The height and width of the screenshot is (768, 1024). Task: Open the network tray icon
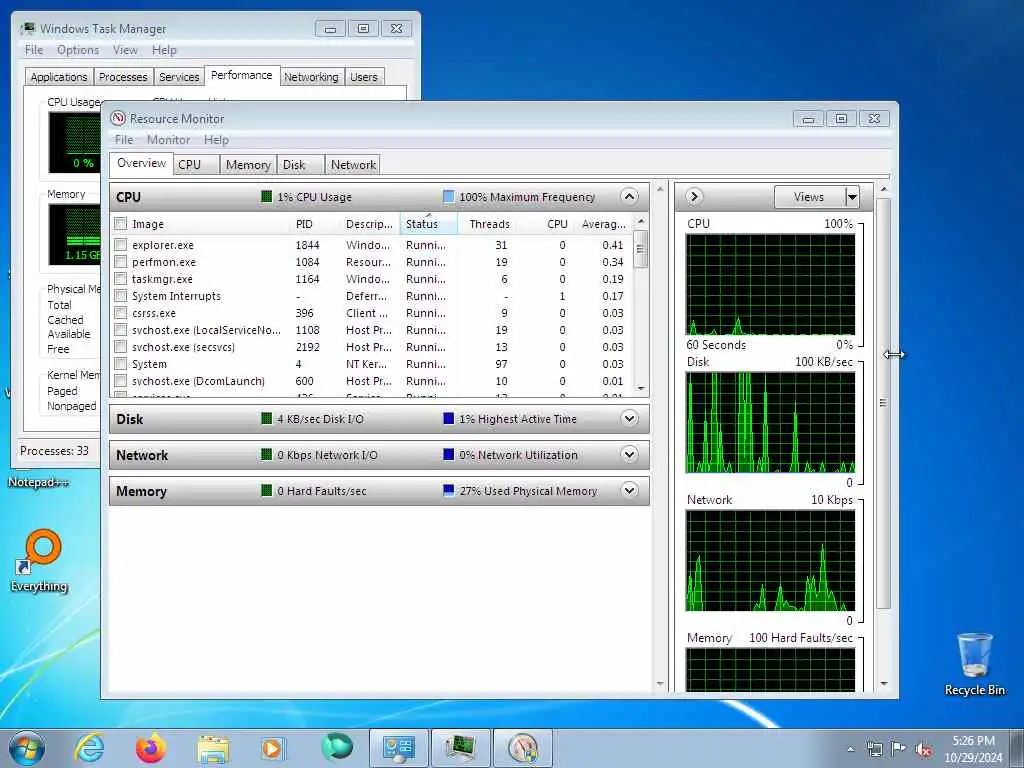click(874, 749)
